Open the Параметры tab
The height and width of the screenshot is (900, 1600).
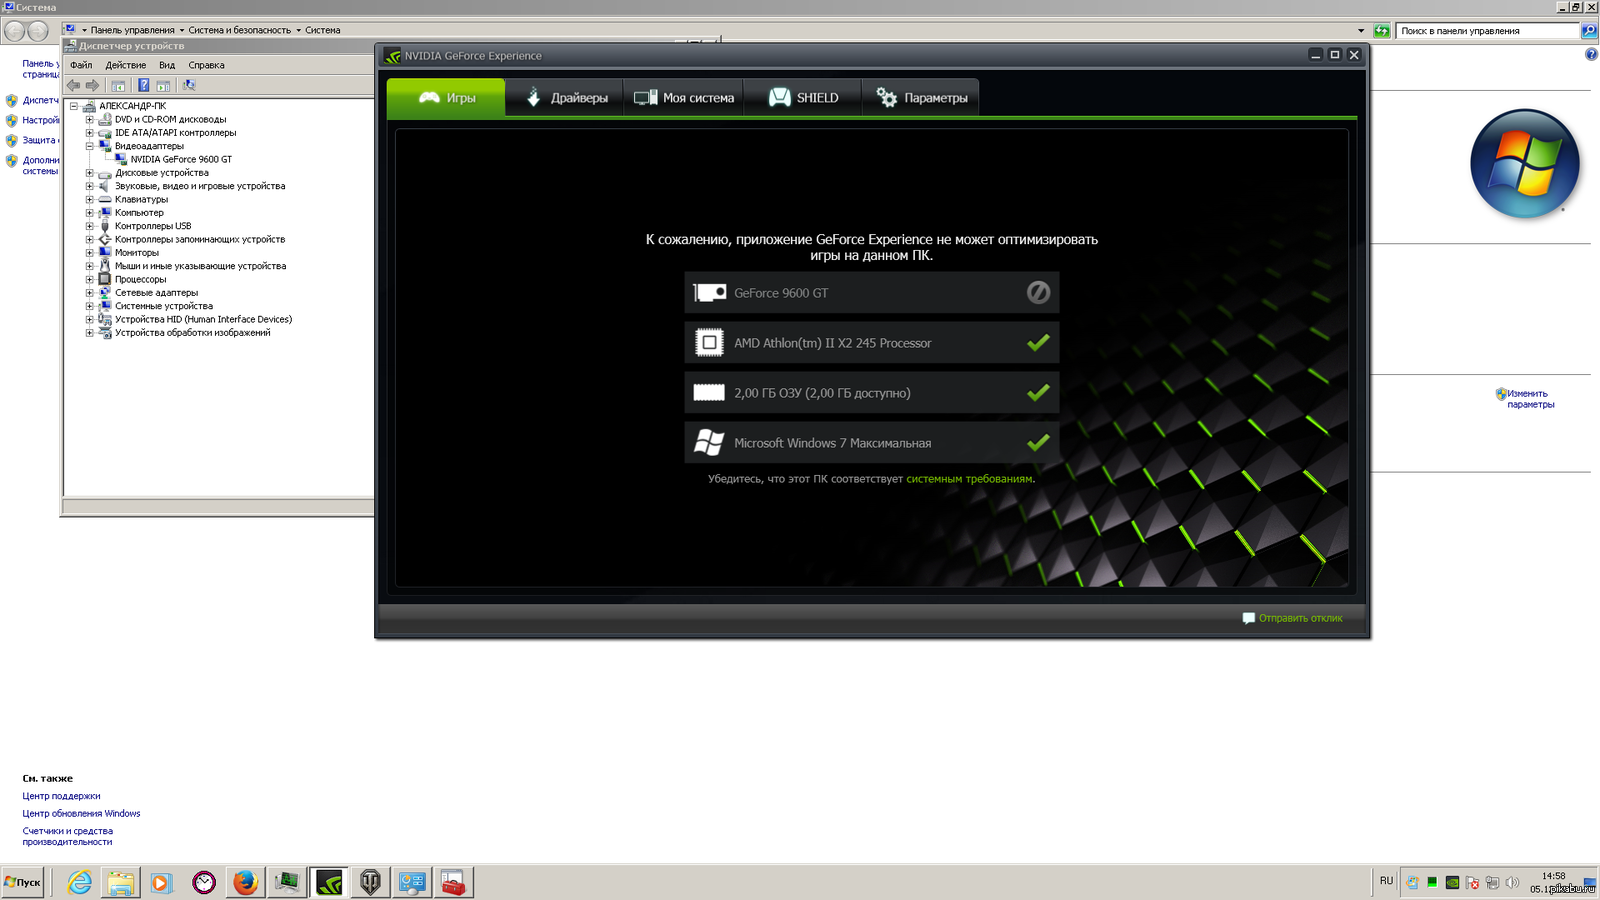coord(921,98)
